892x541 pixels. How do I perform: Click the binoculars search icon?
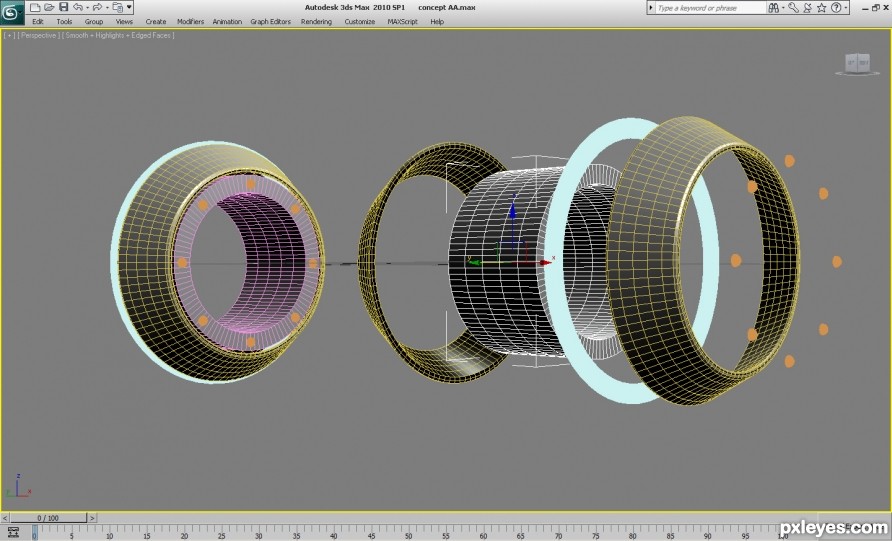click(774, 7)
